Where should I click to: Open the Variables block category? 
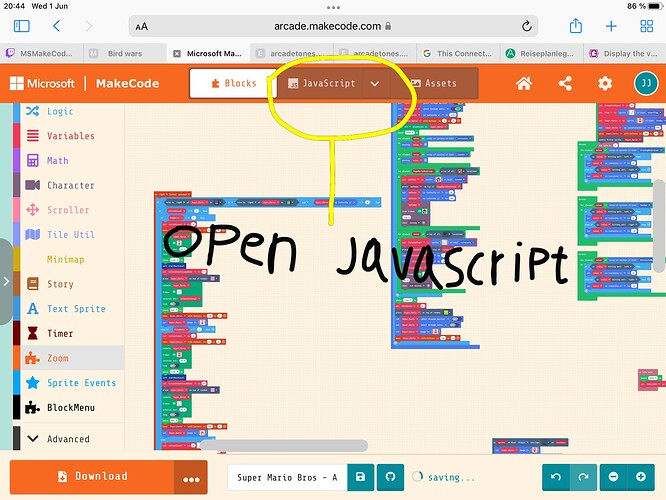click(x=68, y=136)
